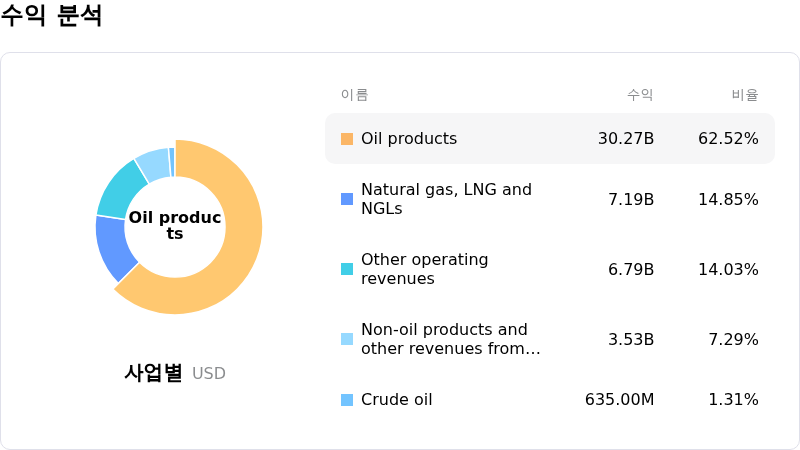Click the donut center label Oil products
The width and height of the screenshot is (800, 450).
(175, 226)
